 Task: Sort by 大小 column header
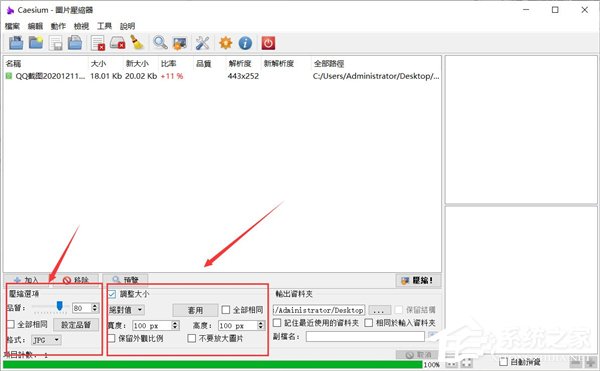click(98, 63)
